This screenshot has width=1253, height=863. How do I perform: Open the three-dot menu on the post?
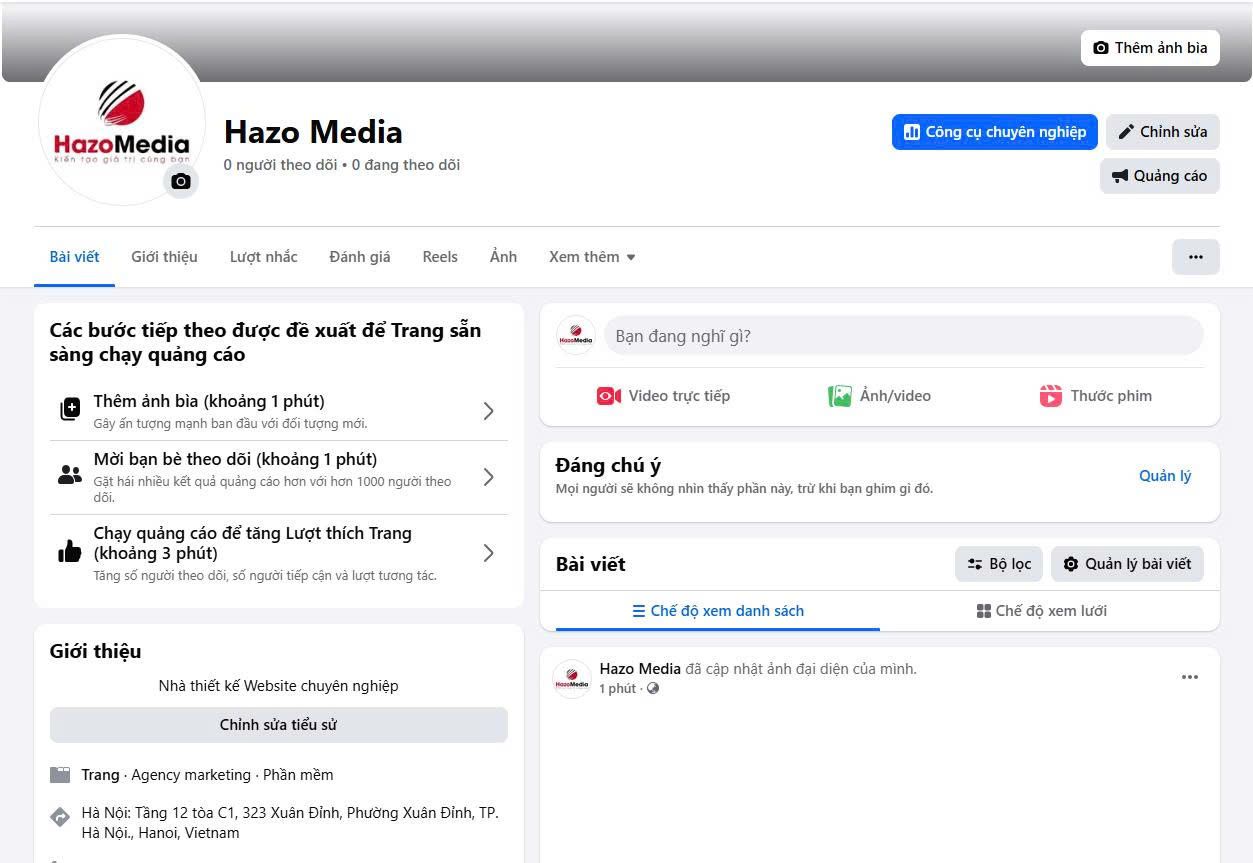point(1189,677)
